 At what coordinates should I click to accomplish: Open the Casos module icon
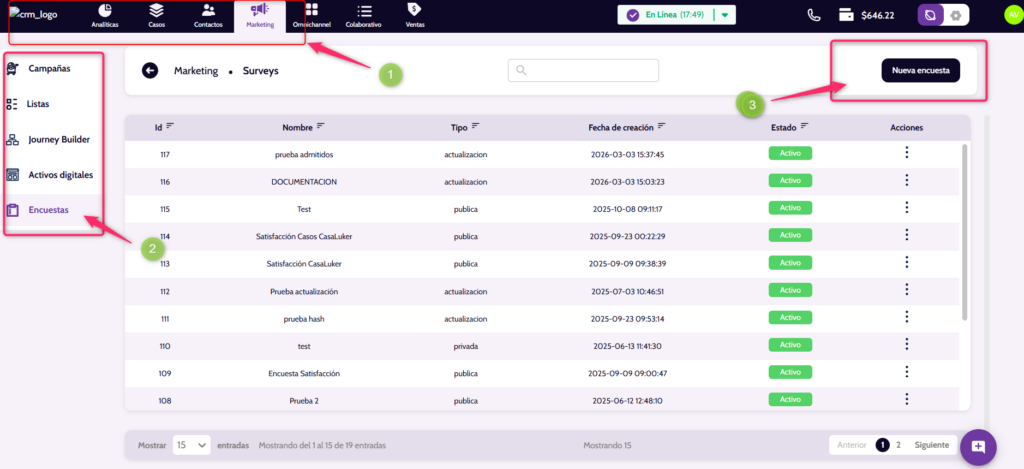156,10
